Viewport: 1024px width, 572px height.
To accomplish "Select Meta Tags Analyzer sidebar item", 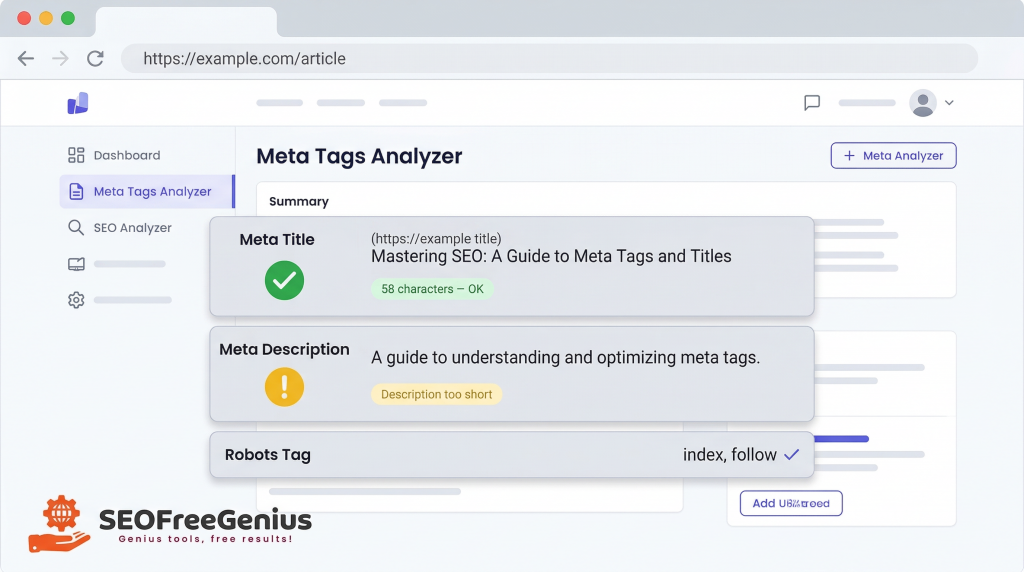I will 152,191.
